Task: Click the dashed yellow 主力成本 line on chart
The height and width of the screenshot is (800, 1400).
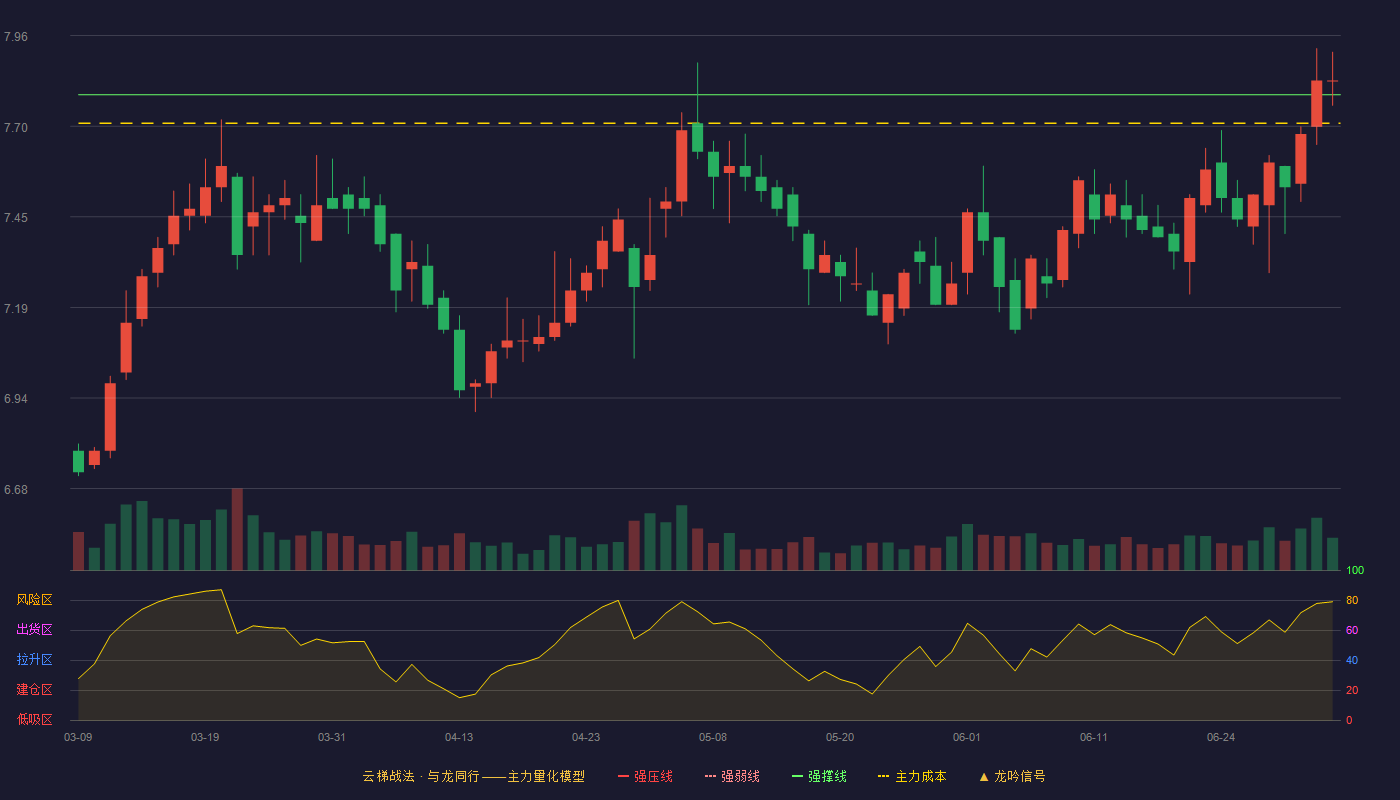Action: [709, 123]
